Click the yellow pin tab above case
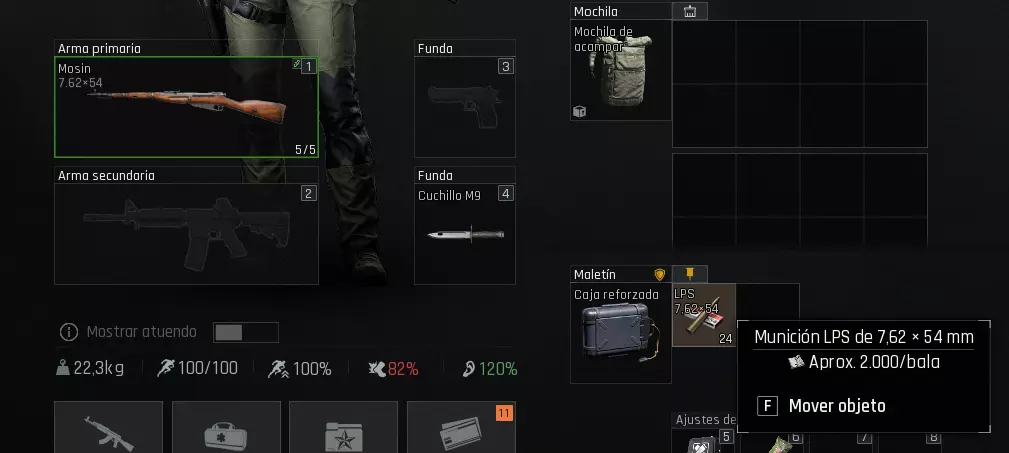The width and height of the screenshot is (1009, 453). coord(690,273)
